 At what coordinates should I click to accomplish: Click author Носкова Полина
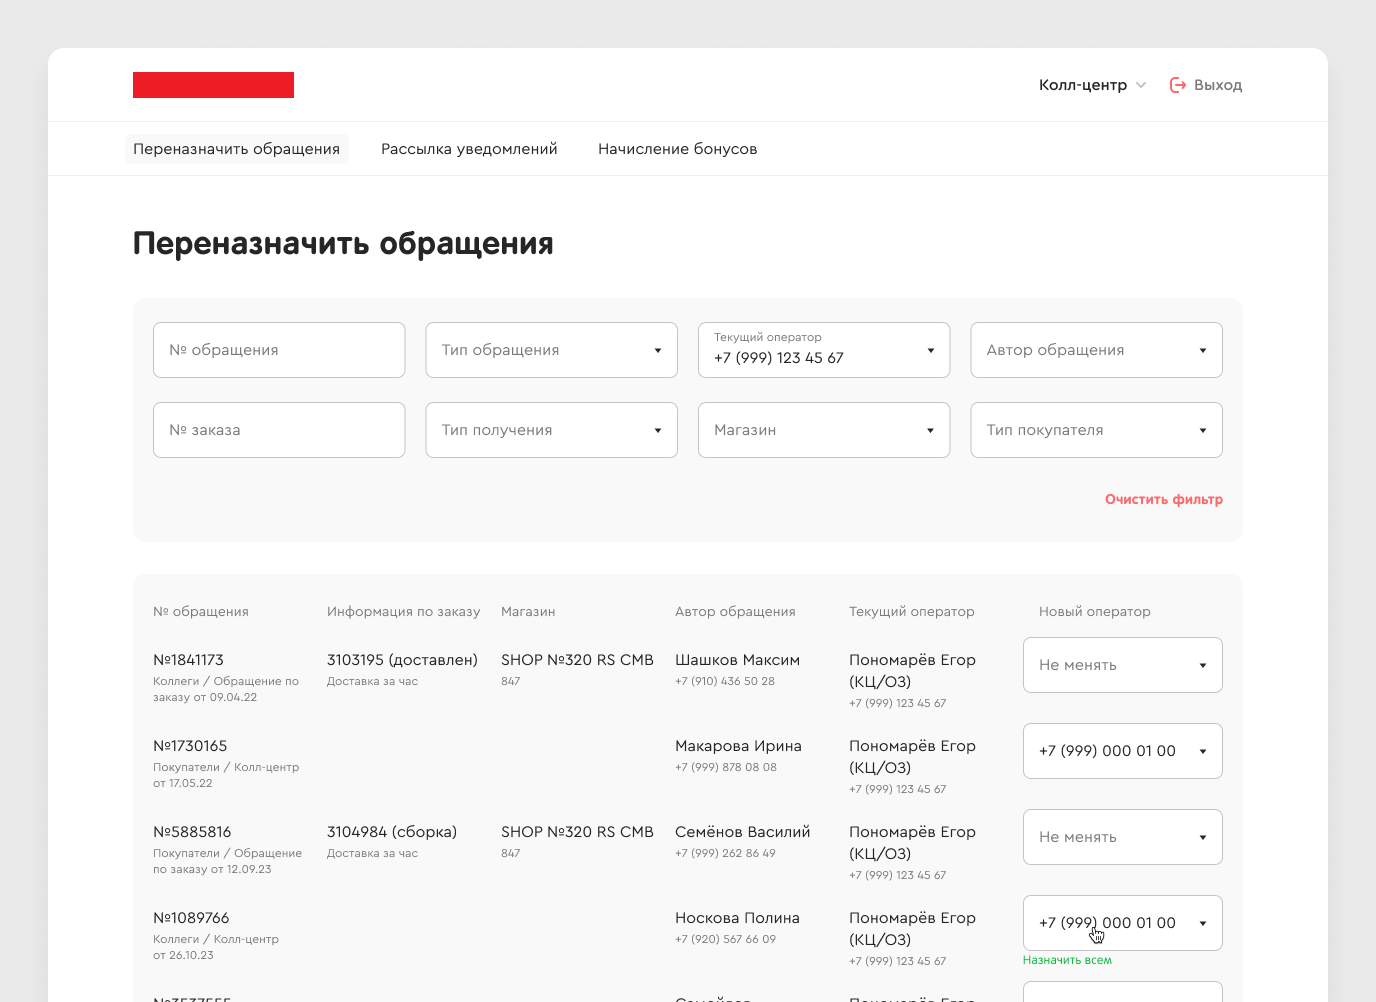click(x=737, y=918)
